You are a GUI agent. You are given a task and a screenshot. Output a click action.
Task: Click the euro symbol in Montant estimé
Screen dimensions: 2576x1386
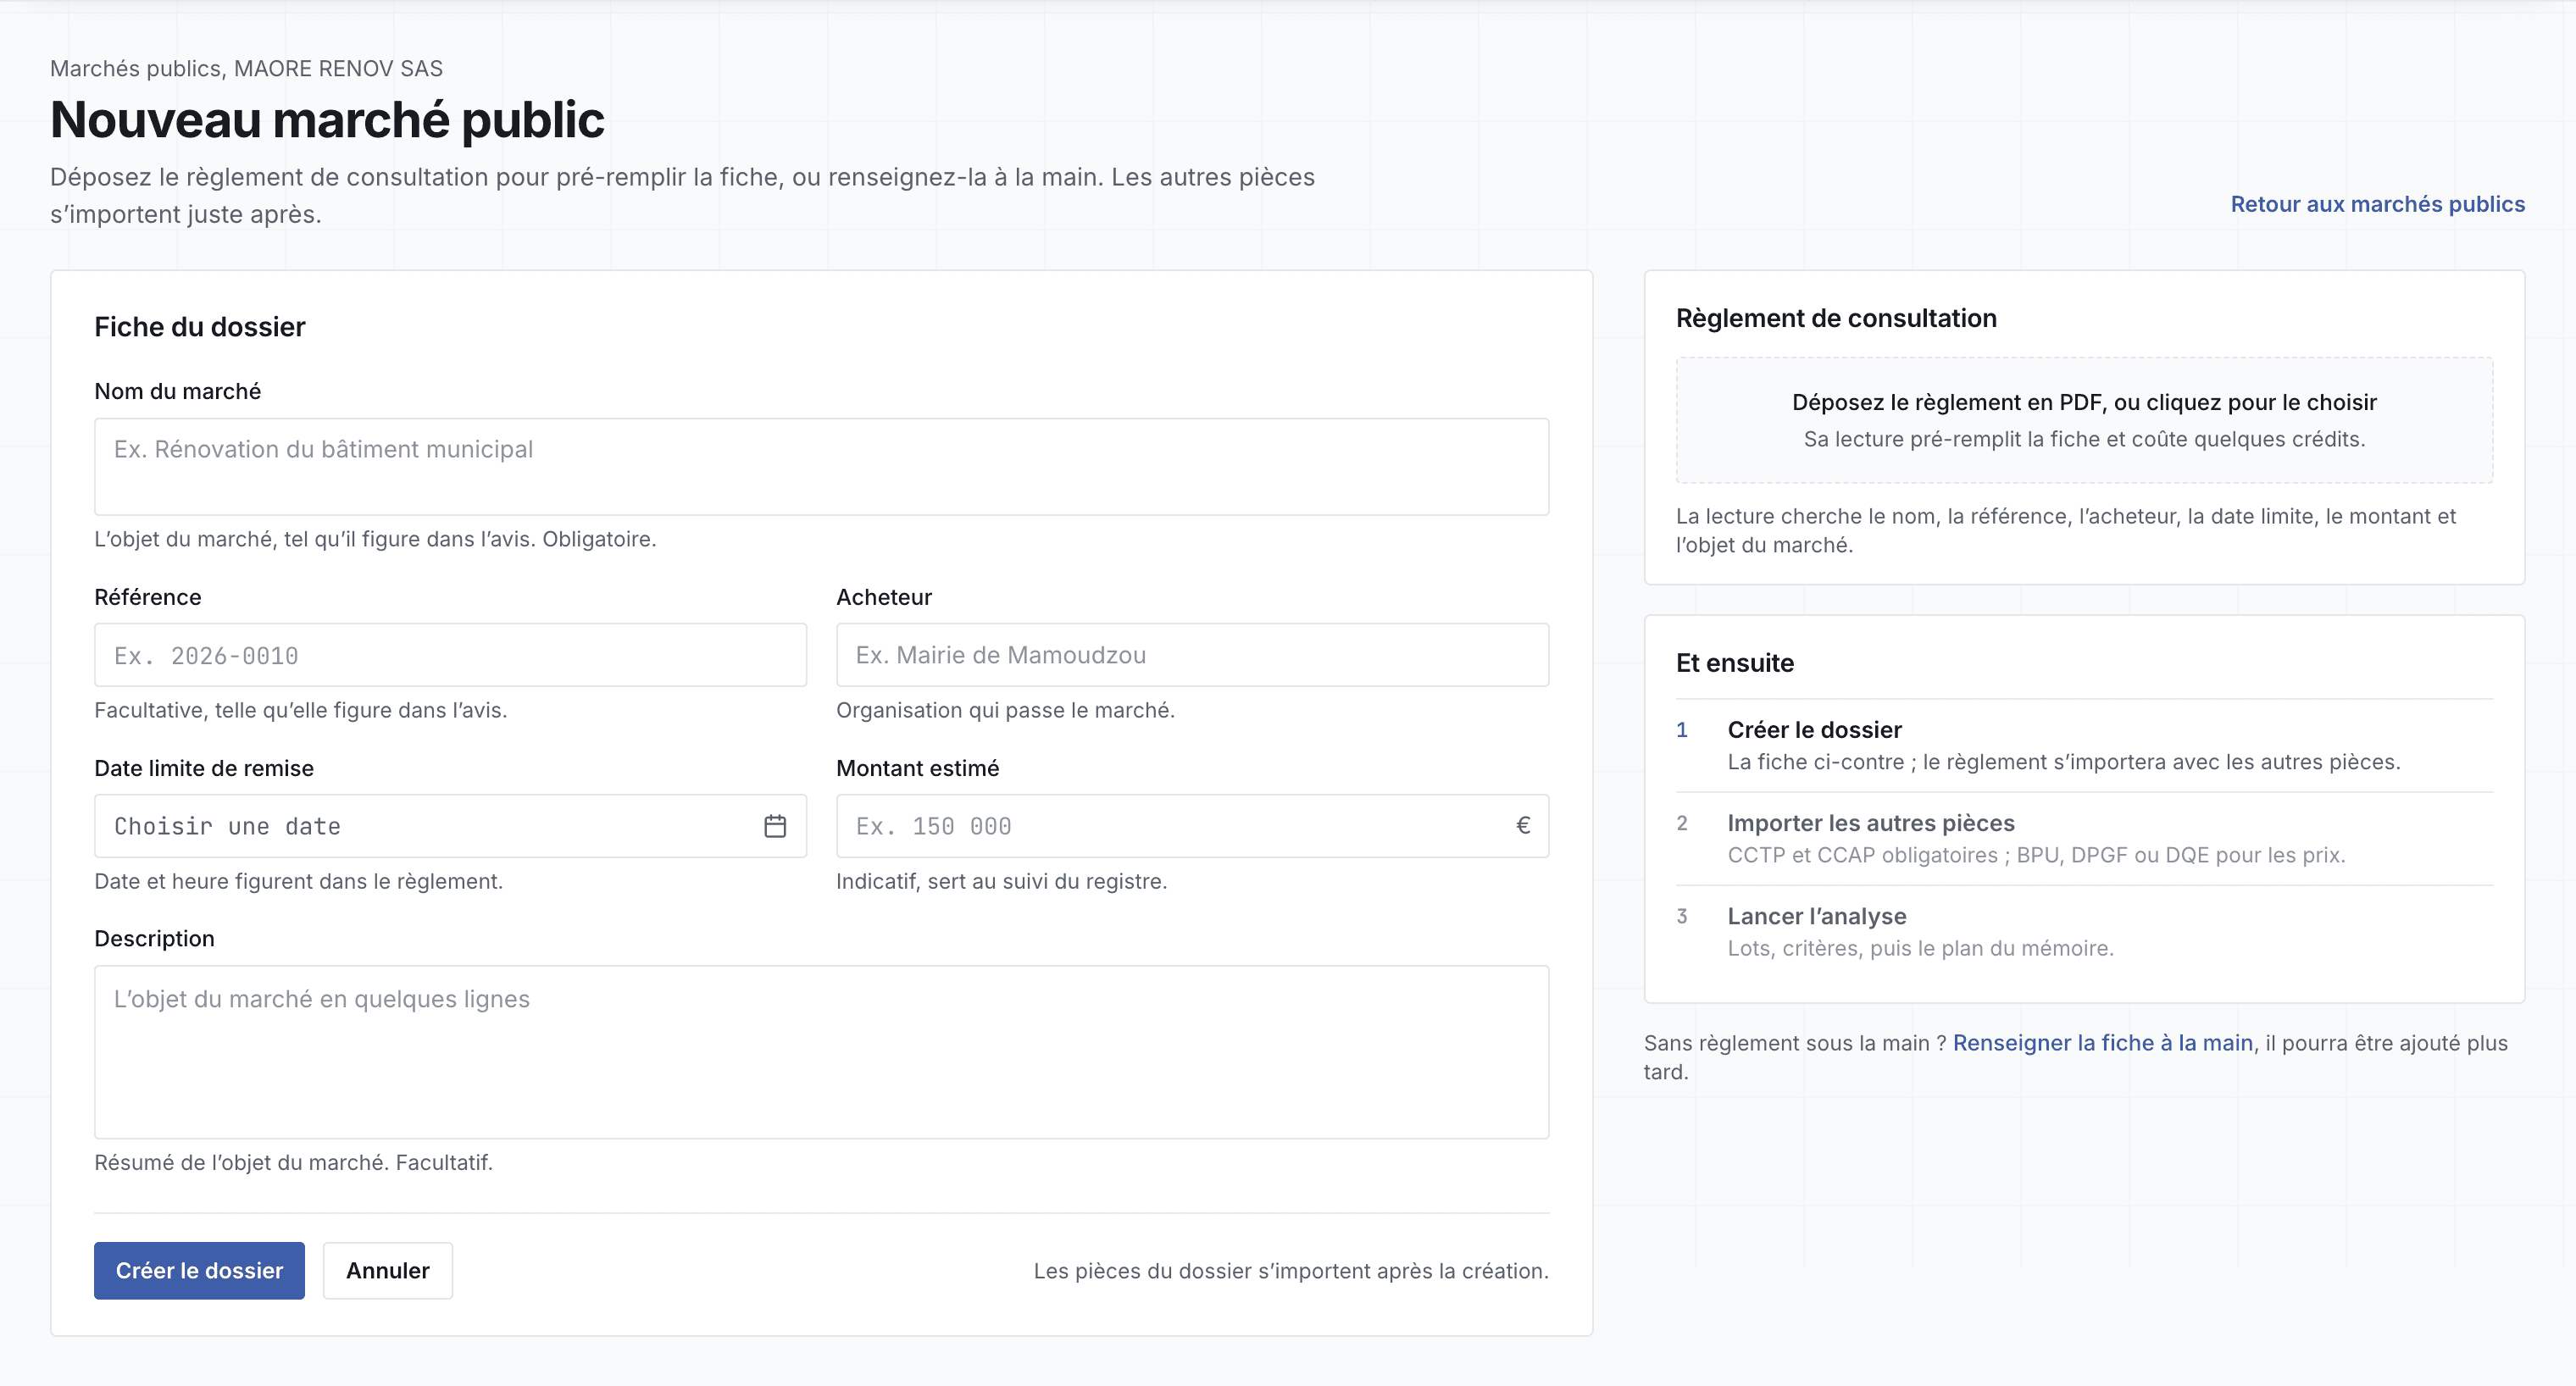click(1523, 826)
